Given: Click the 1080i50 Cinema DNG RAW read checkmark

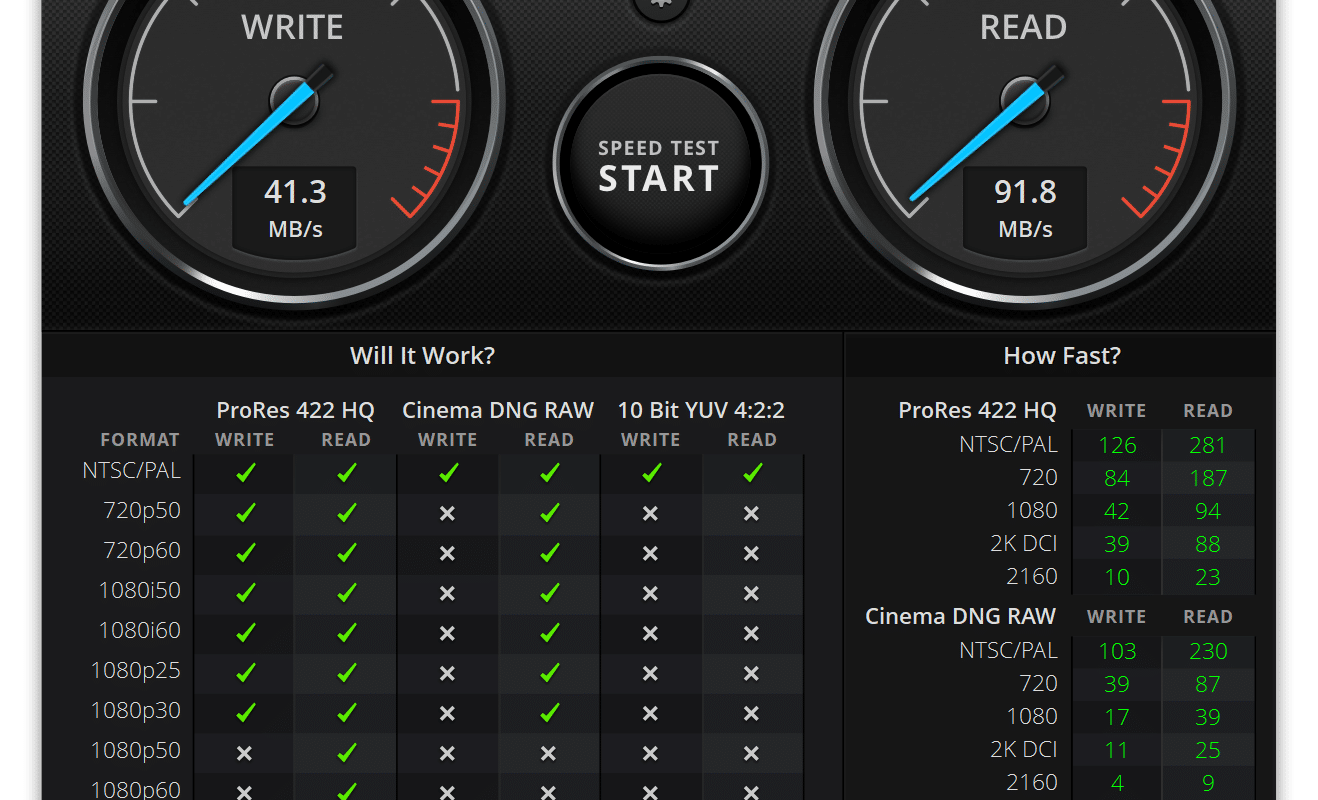Looking at the screenshot, I should point(549,593).
